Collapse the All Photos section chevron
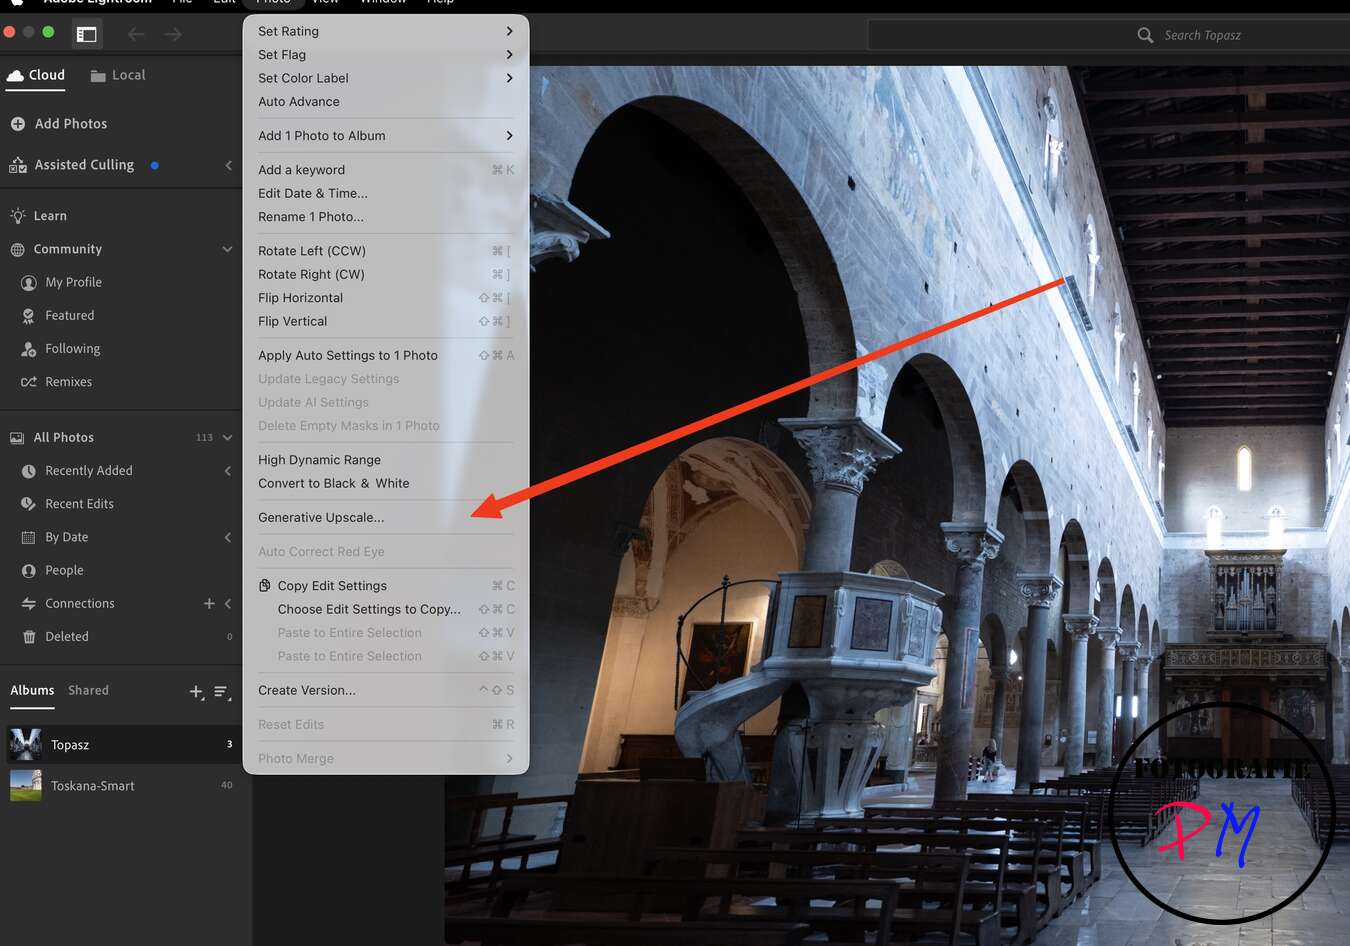The image size is (1350, 946). [227, 438]
